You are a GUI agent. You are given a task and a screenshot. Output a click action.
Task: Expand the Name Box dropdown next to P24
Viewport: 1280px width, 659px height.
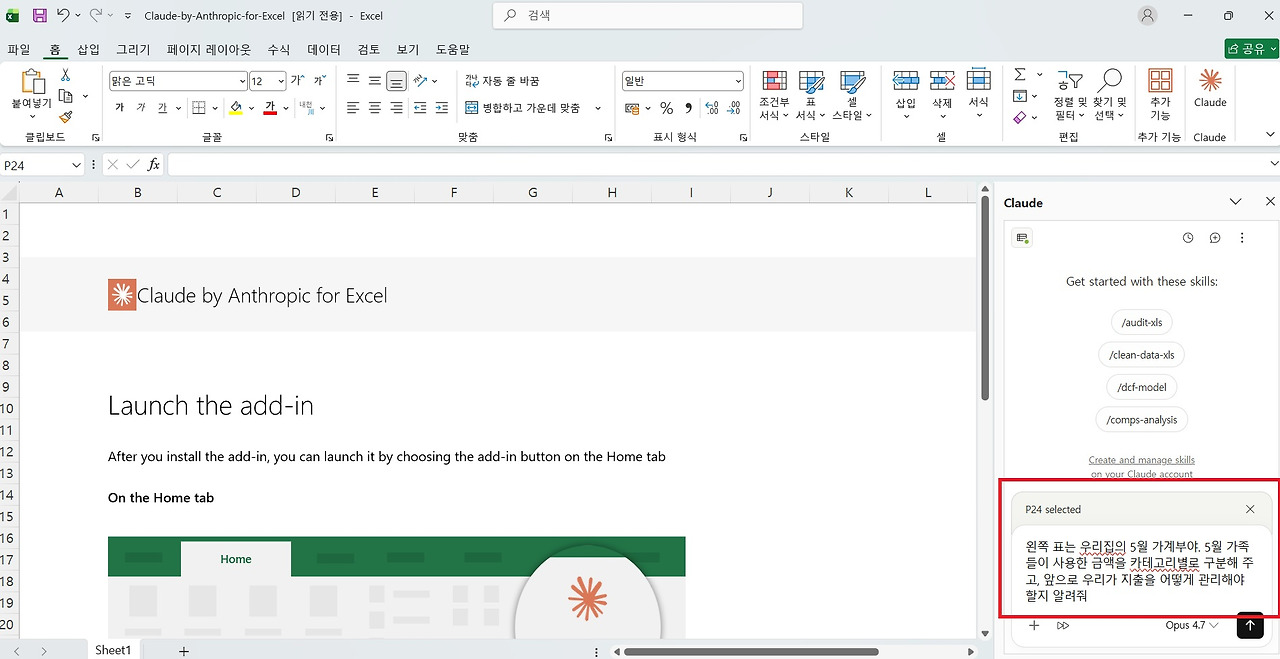(x=76, y=165)
